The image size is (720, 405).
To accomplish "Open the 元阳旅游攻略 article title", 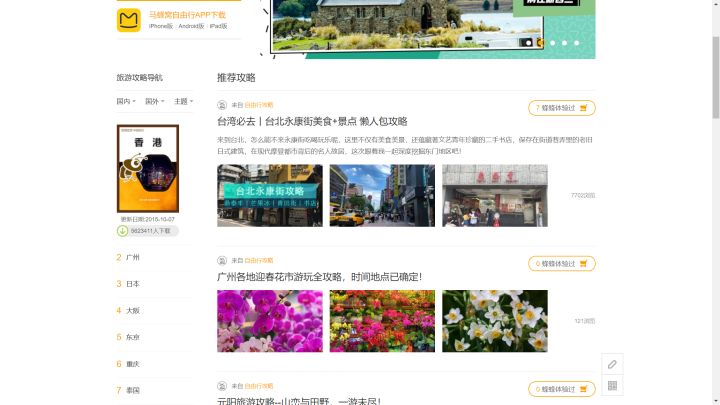I will pyautogui.click(x=299, y=401).
